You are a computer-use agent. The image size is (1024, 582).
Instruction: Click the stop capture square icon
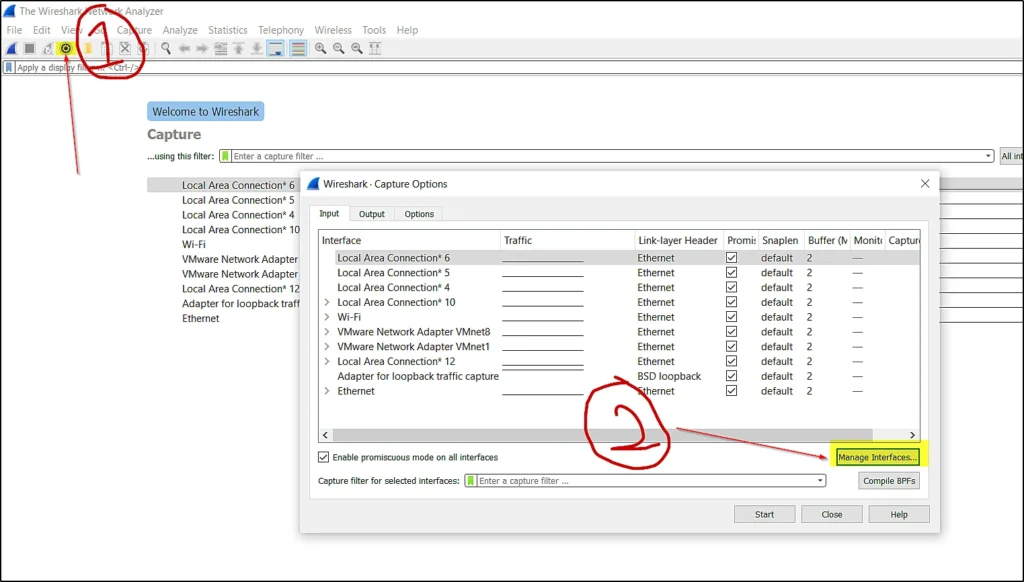29,48
